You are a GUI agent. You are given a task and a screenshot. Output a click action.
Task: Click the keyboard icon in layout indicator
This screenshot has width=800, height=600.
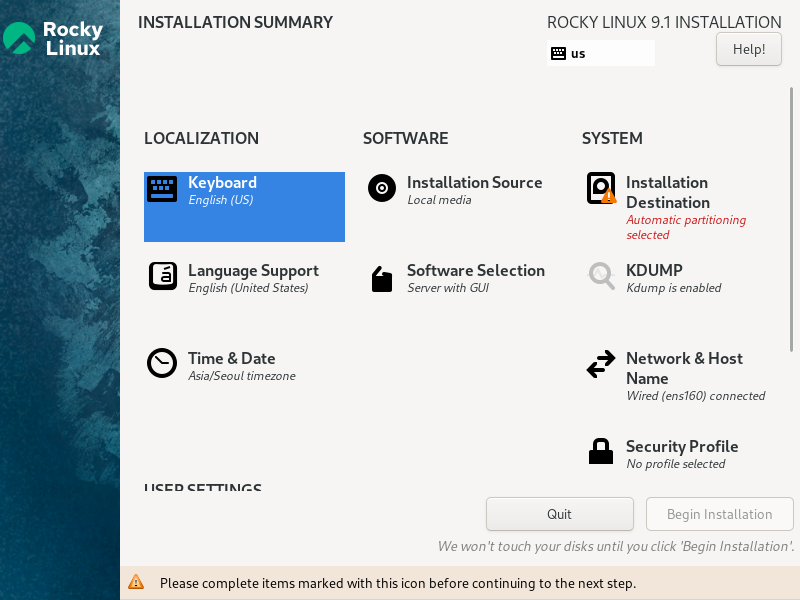click(558, 53)
